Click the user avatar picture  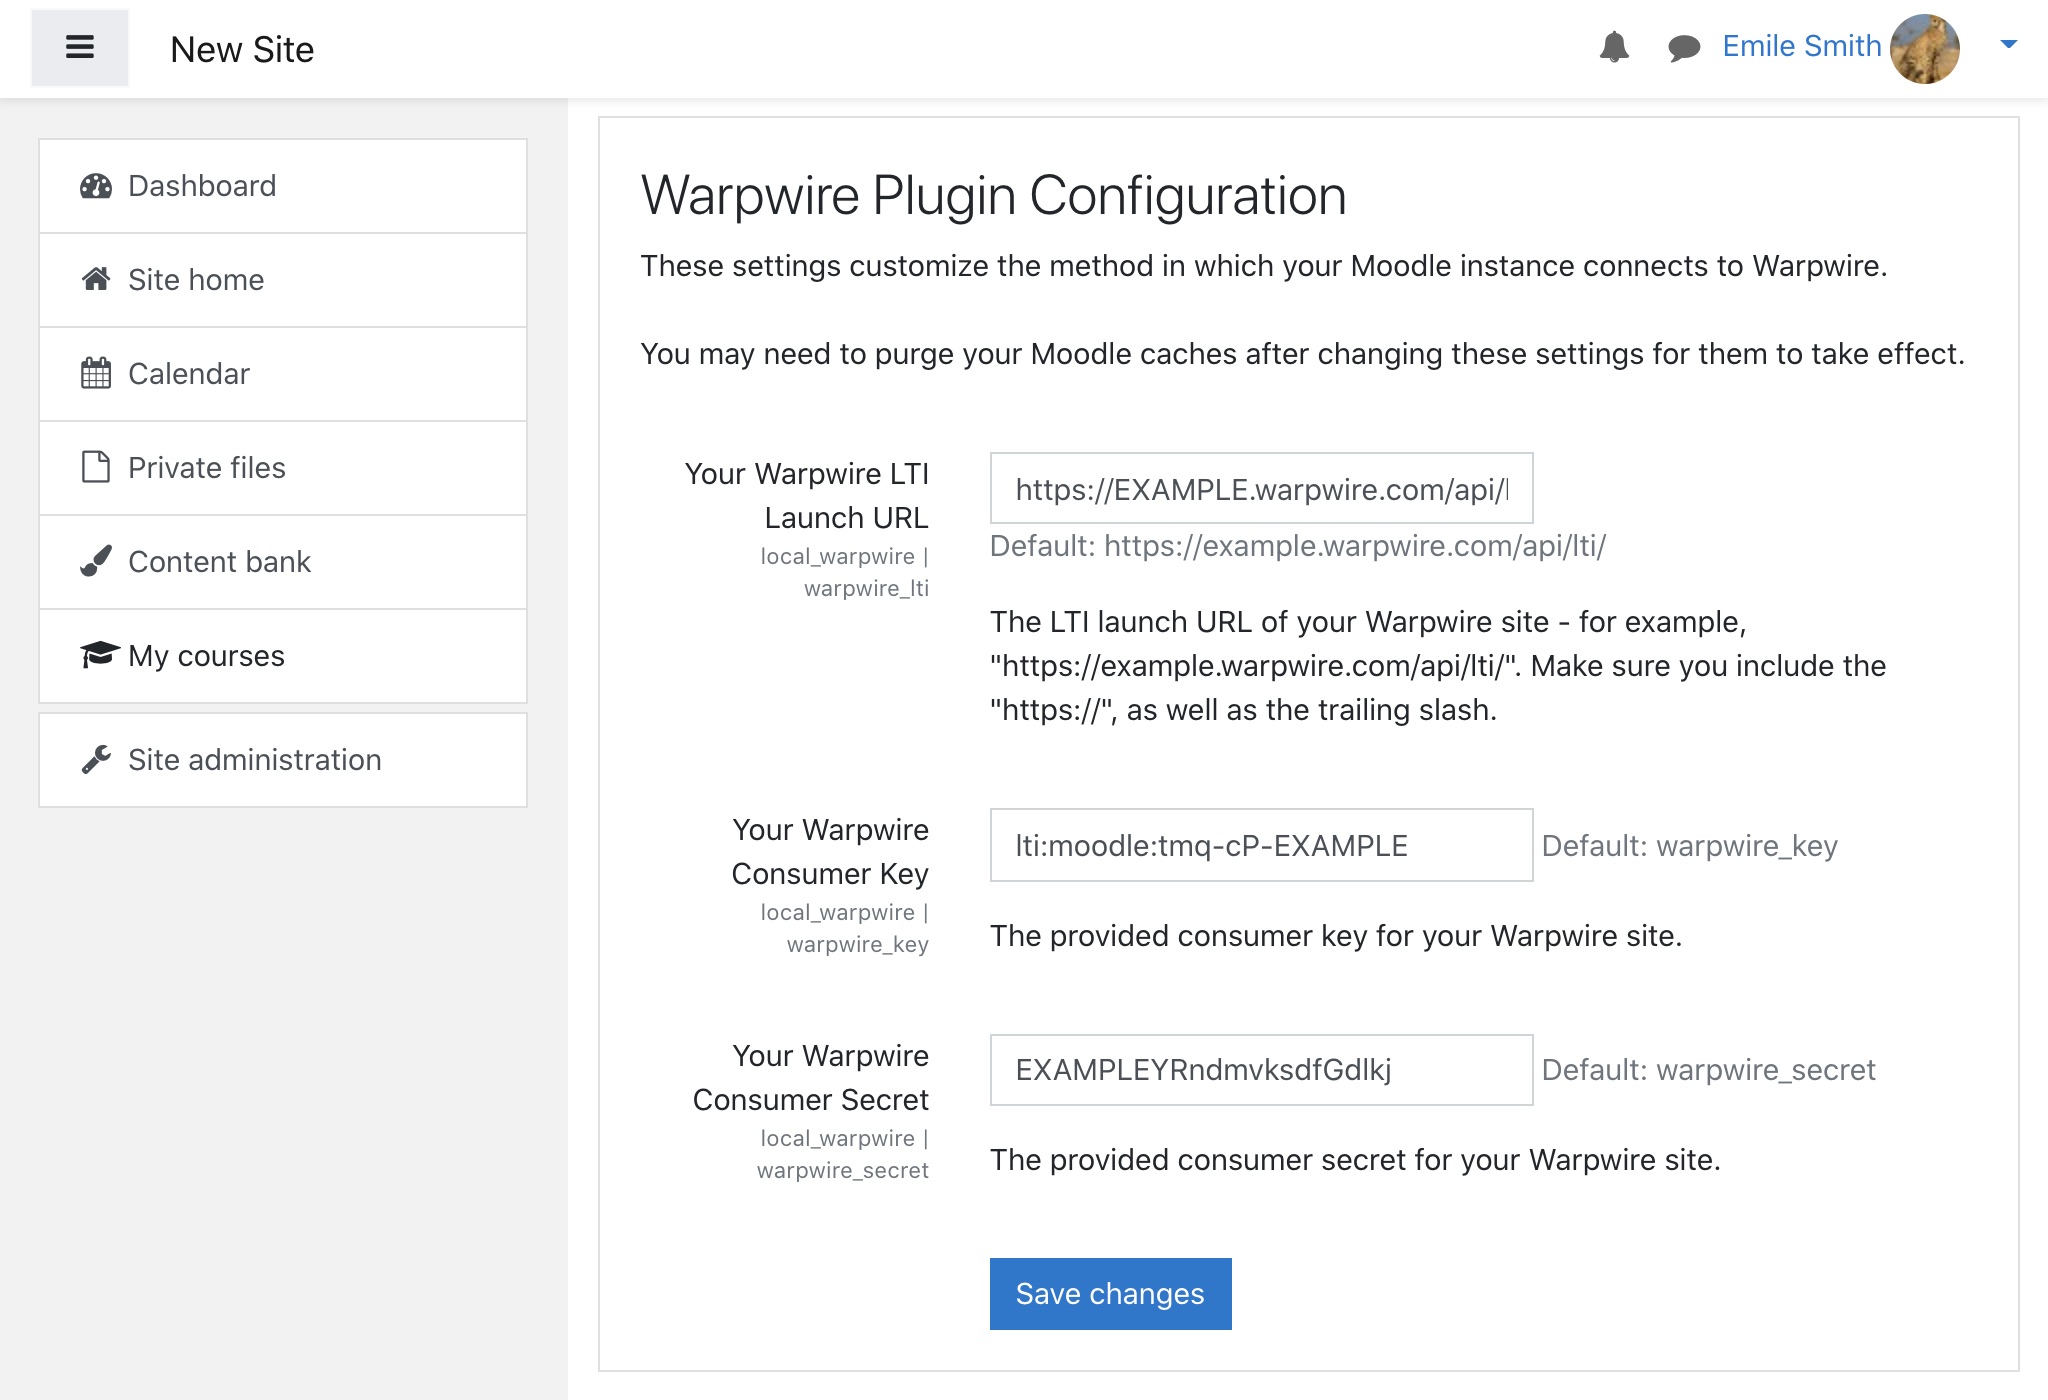pos(1925,48)
